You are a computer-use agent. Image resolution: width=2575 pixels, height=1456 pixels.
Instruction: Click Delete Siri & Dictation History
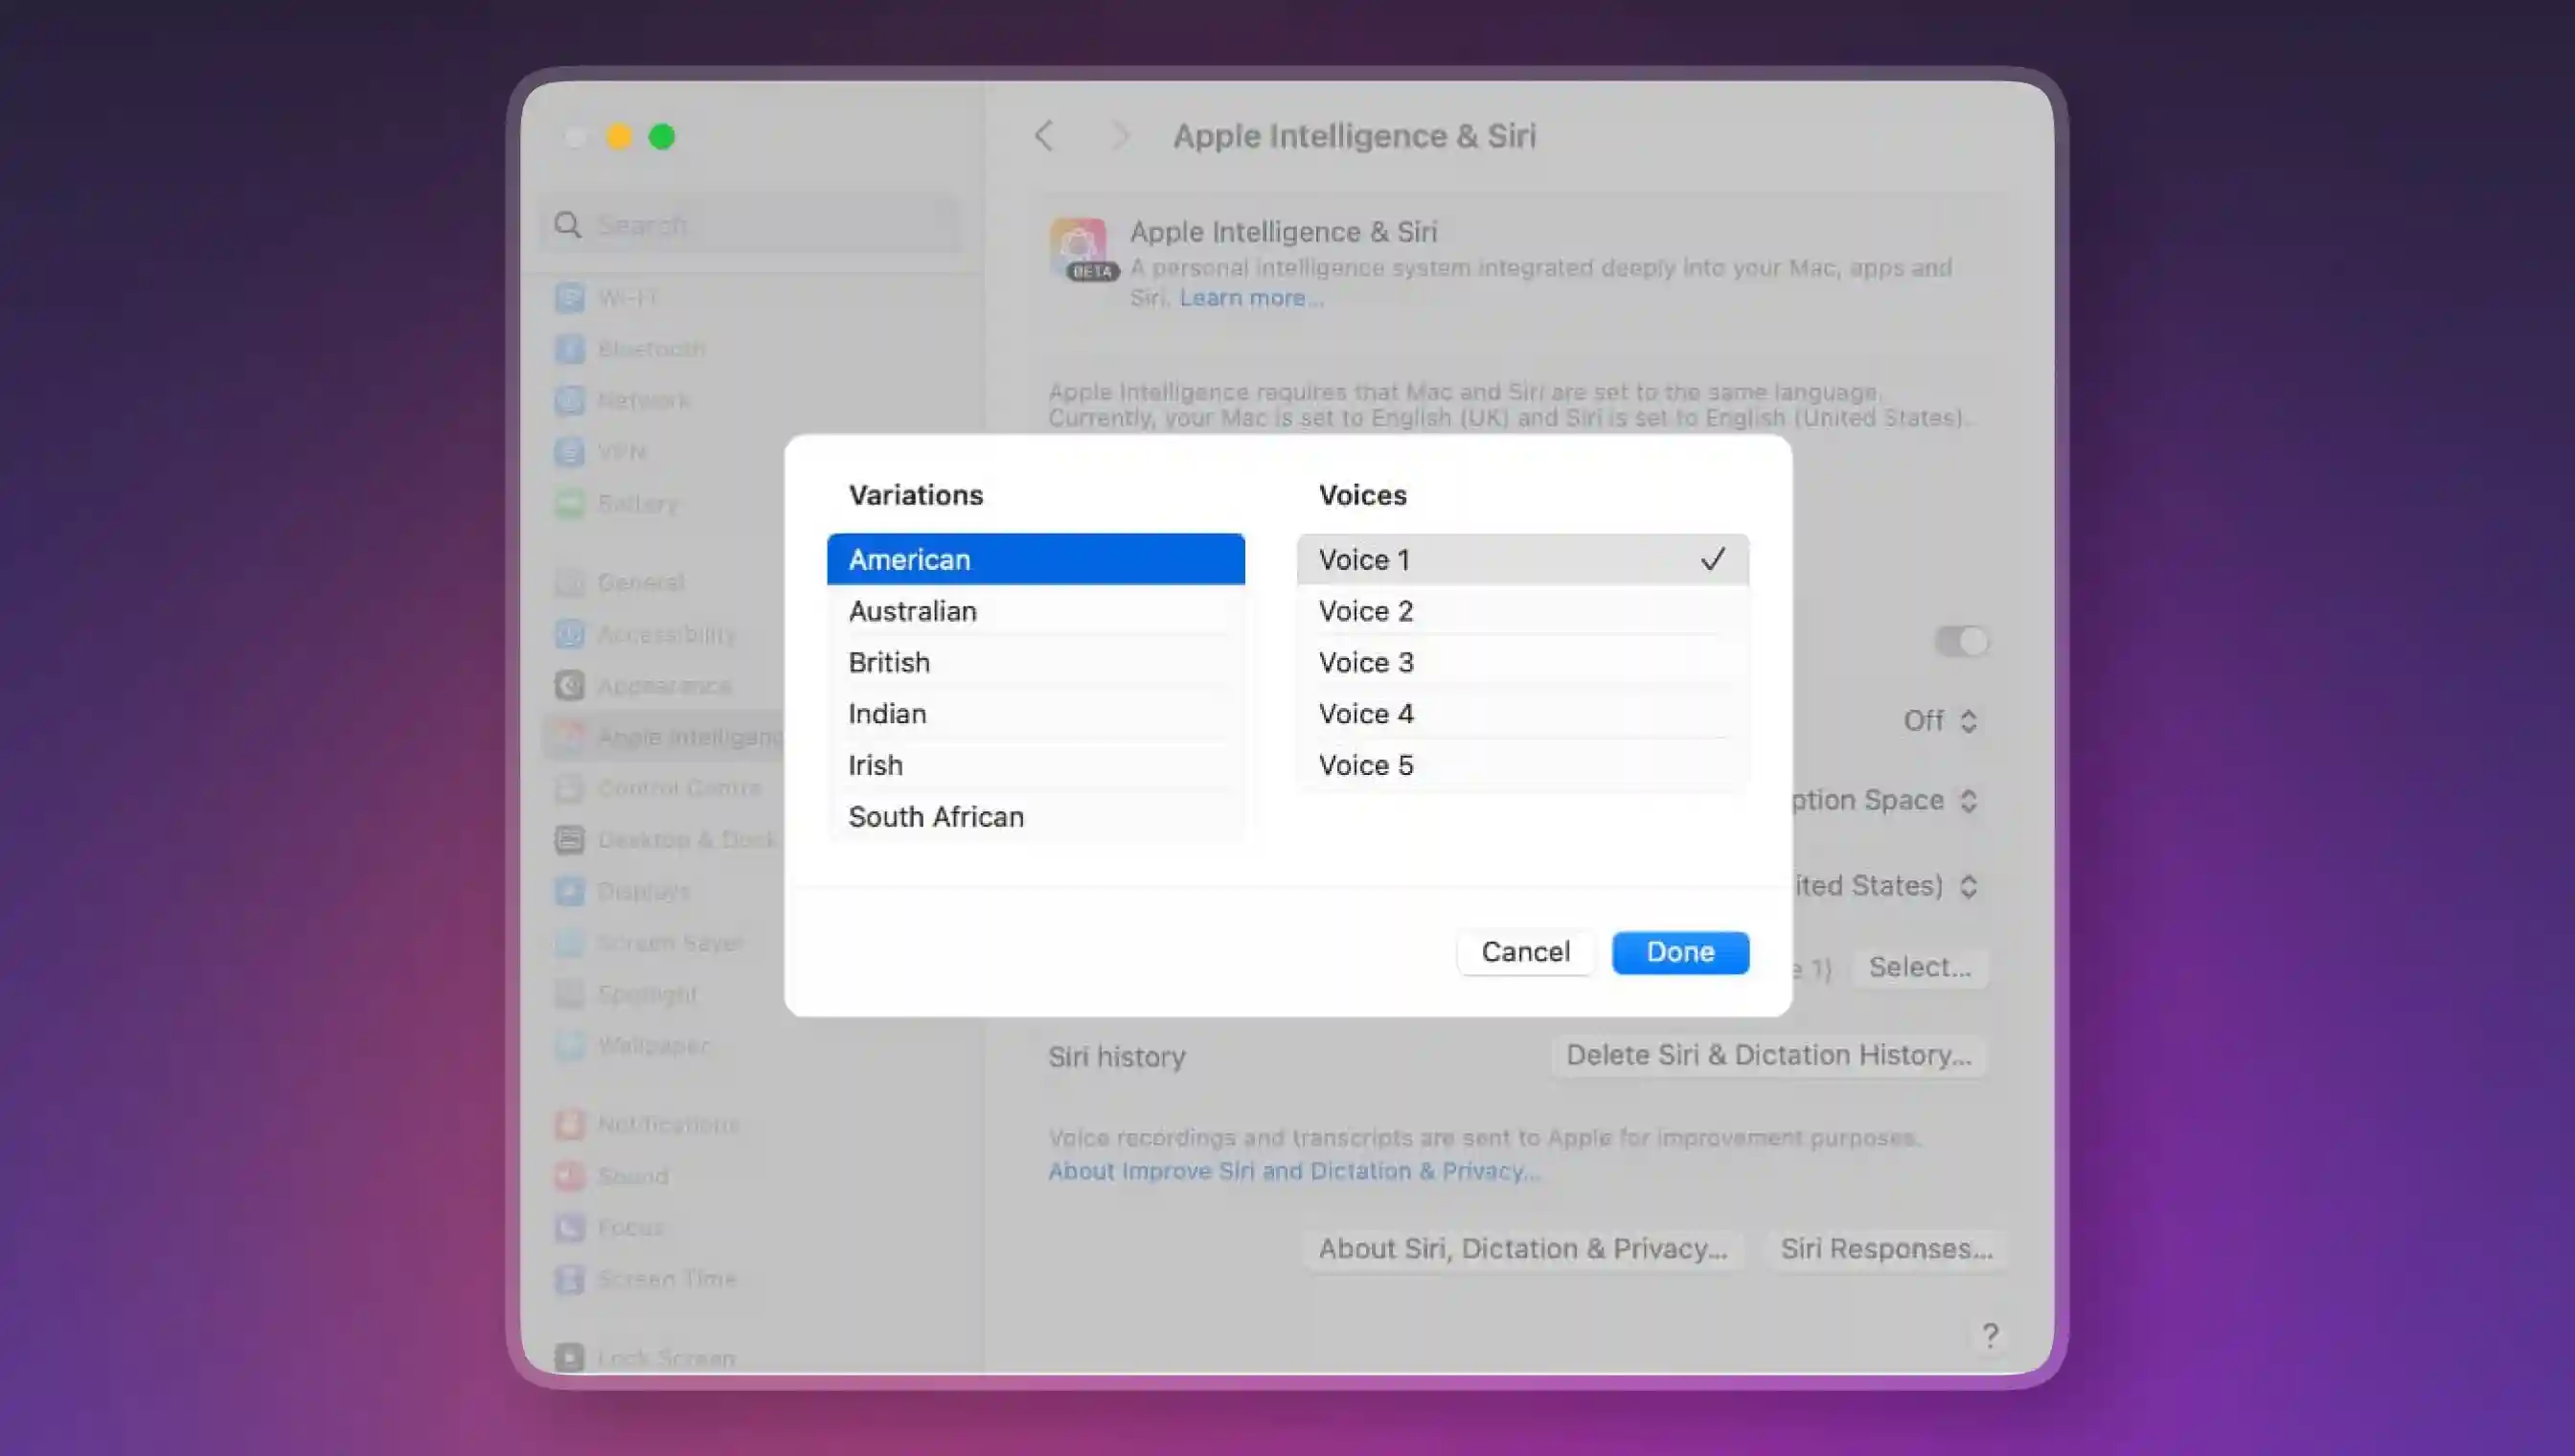1768,1056
